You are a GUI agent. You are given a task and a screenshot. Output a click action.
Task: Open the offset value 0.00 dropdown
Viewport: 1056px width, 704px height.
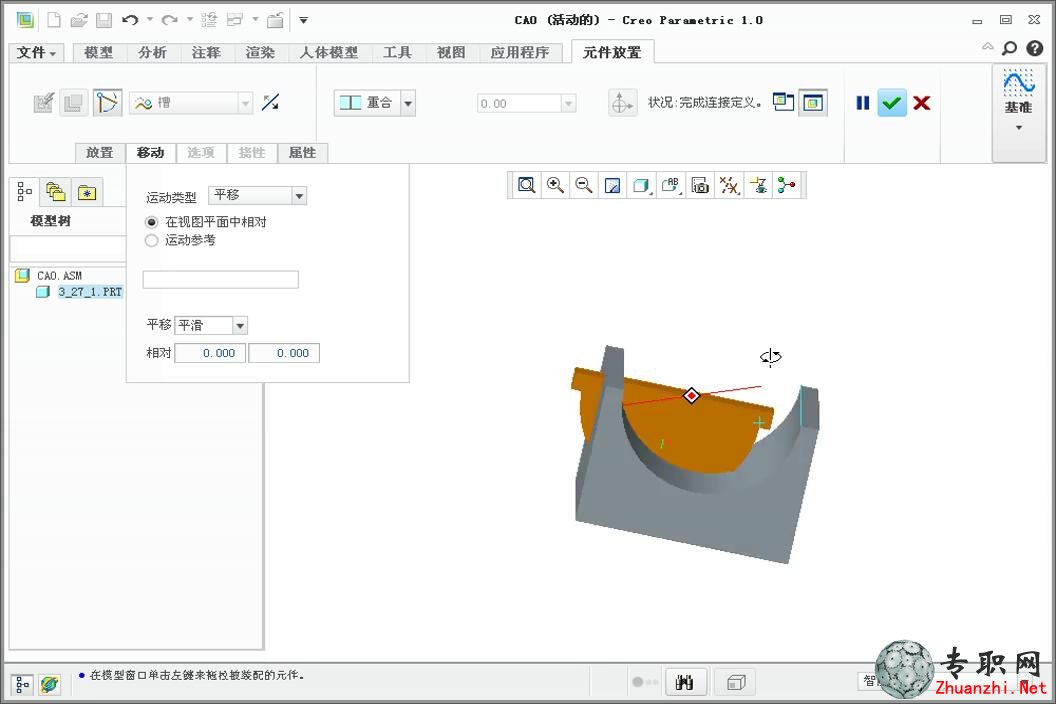(x=569, y=103)
